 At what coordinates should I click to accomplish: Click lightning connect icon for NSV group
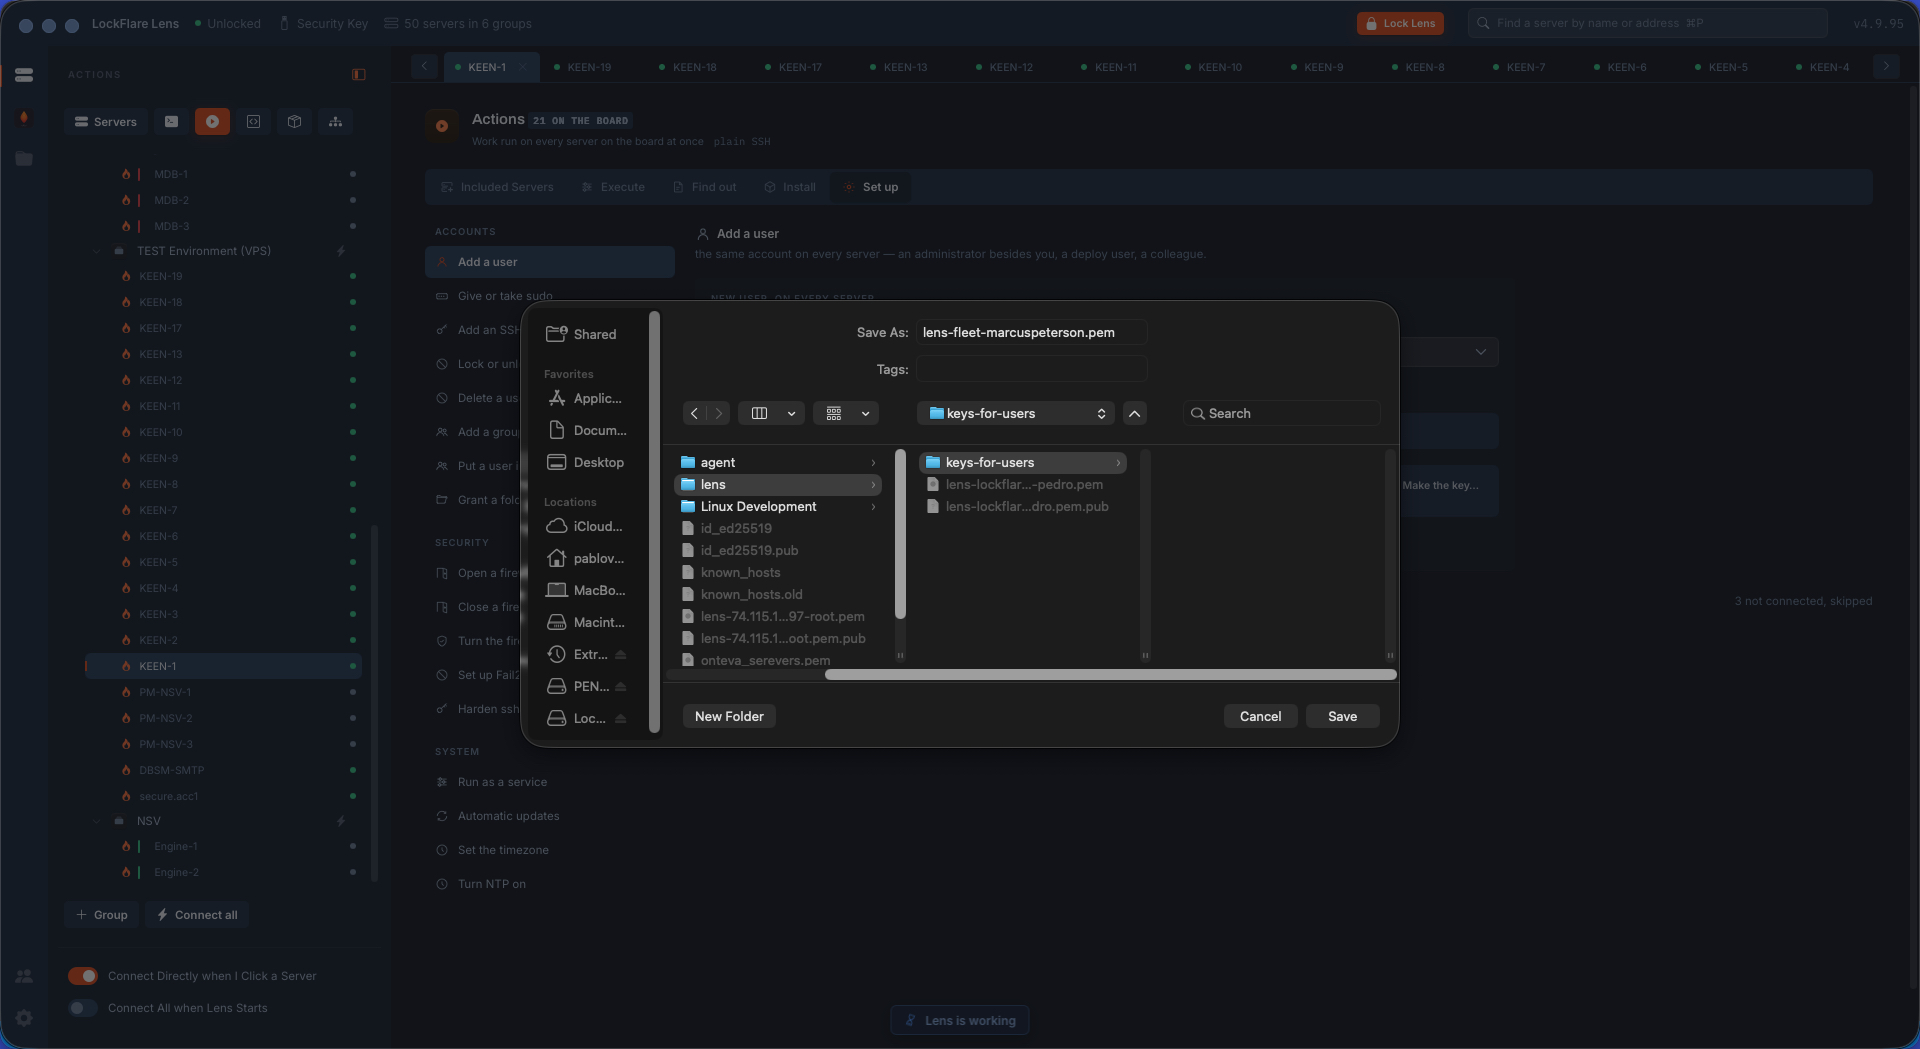coord(341,821)
